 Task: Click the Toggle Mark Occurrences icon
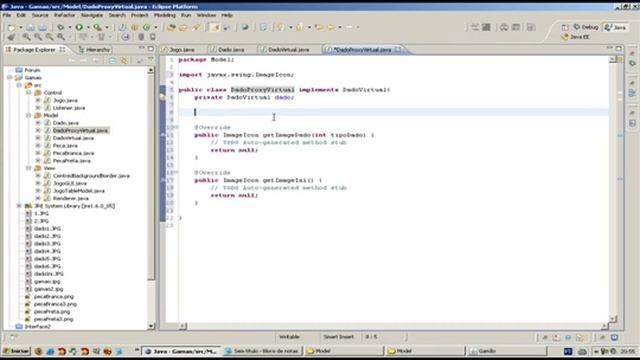click(214, 27)
